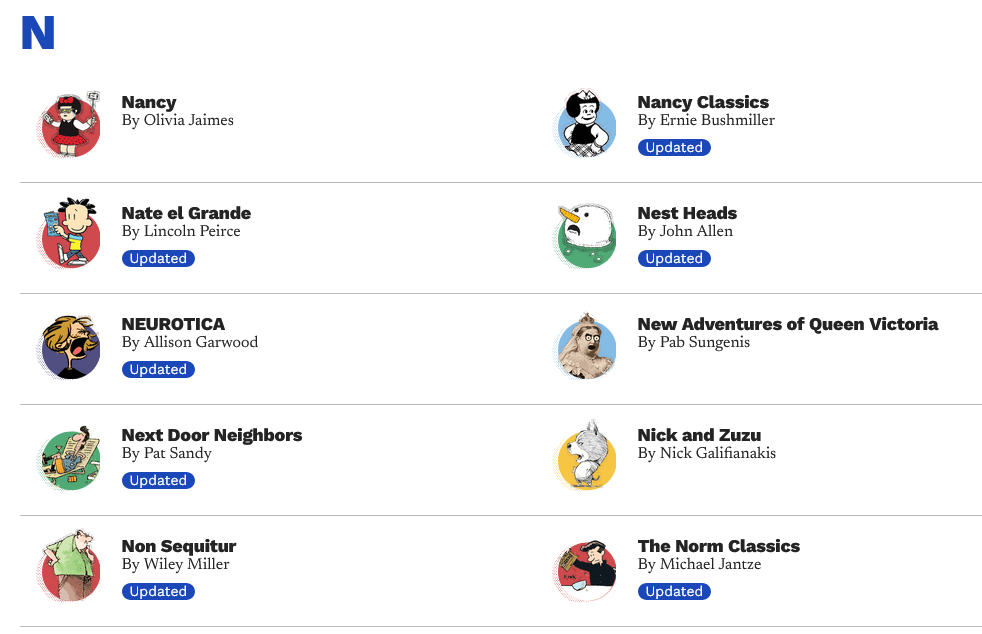Click the Nancy comic avatar icon

tap(70, 126)
